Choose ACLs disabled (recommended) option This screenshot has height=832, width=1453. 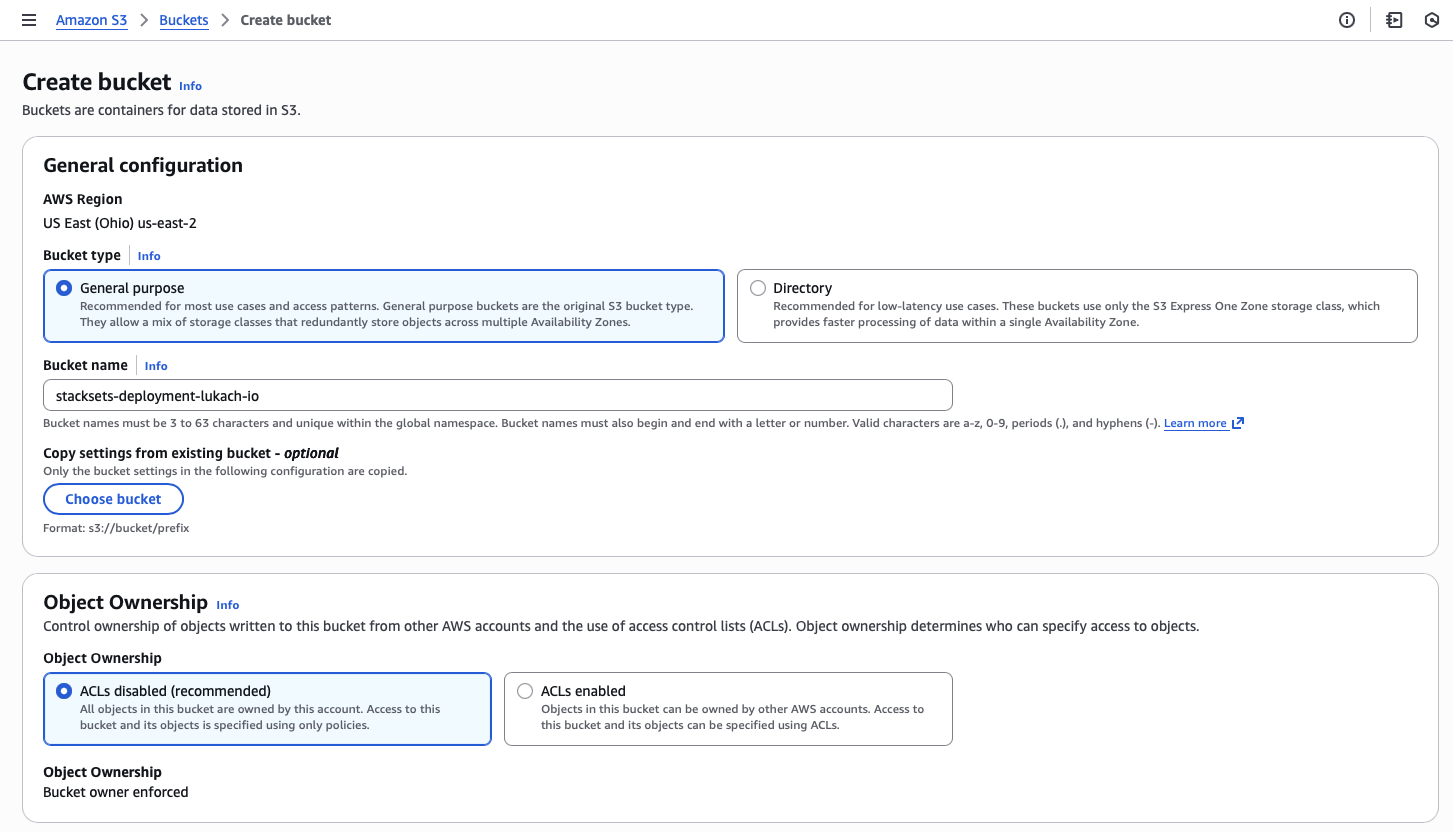click(65, 691)
